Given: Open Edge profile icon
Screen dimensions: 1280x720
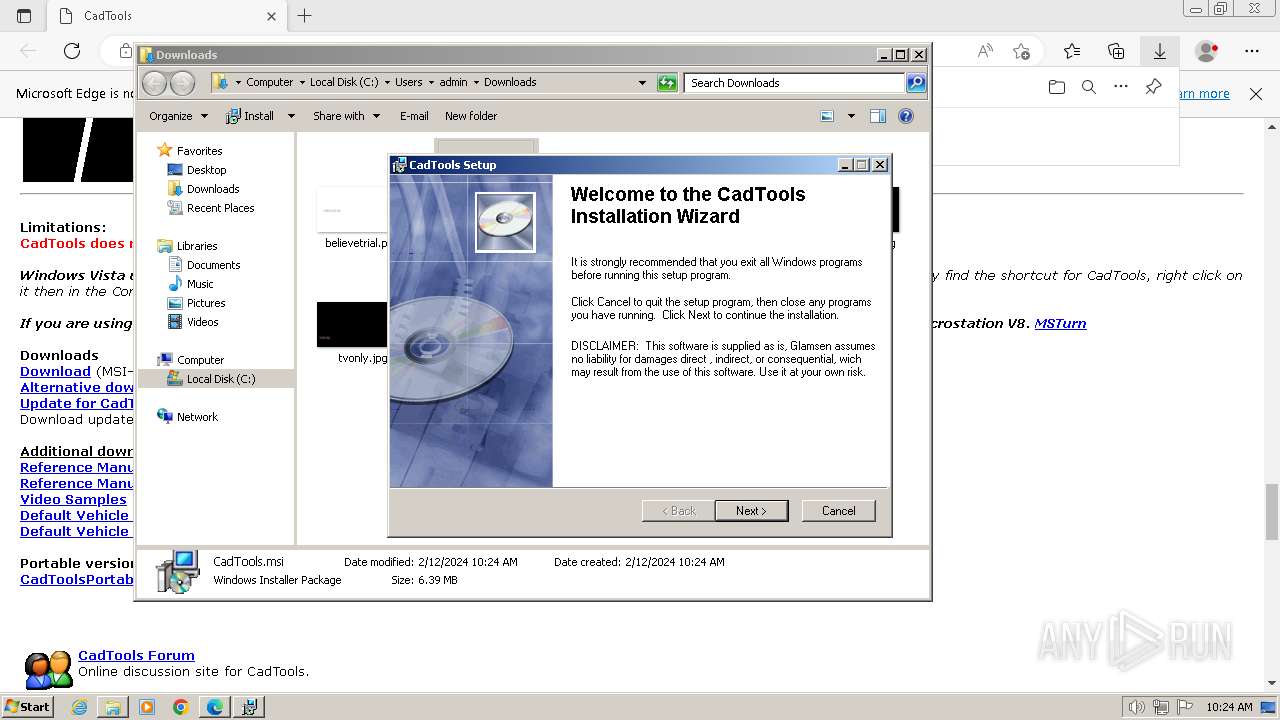Looking at the screenshot, I should pos(1207,51).
